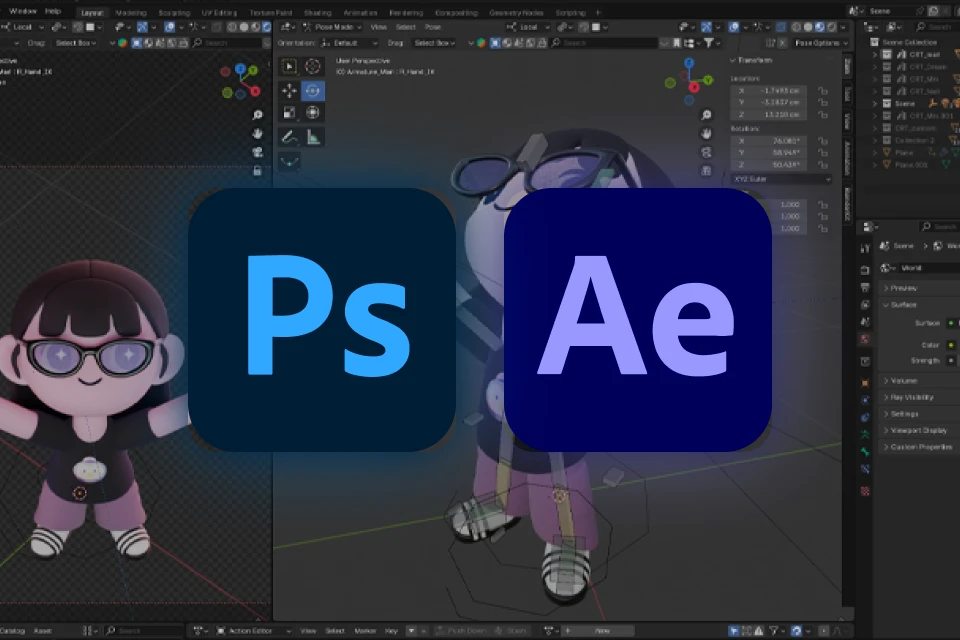The width and height of the screenshot is (960, 640).
Task: Toggle camera view icon in left viewport
Action: pyautogui.click(x=258, y=152)
